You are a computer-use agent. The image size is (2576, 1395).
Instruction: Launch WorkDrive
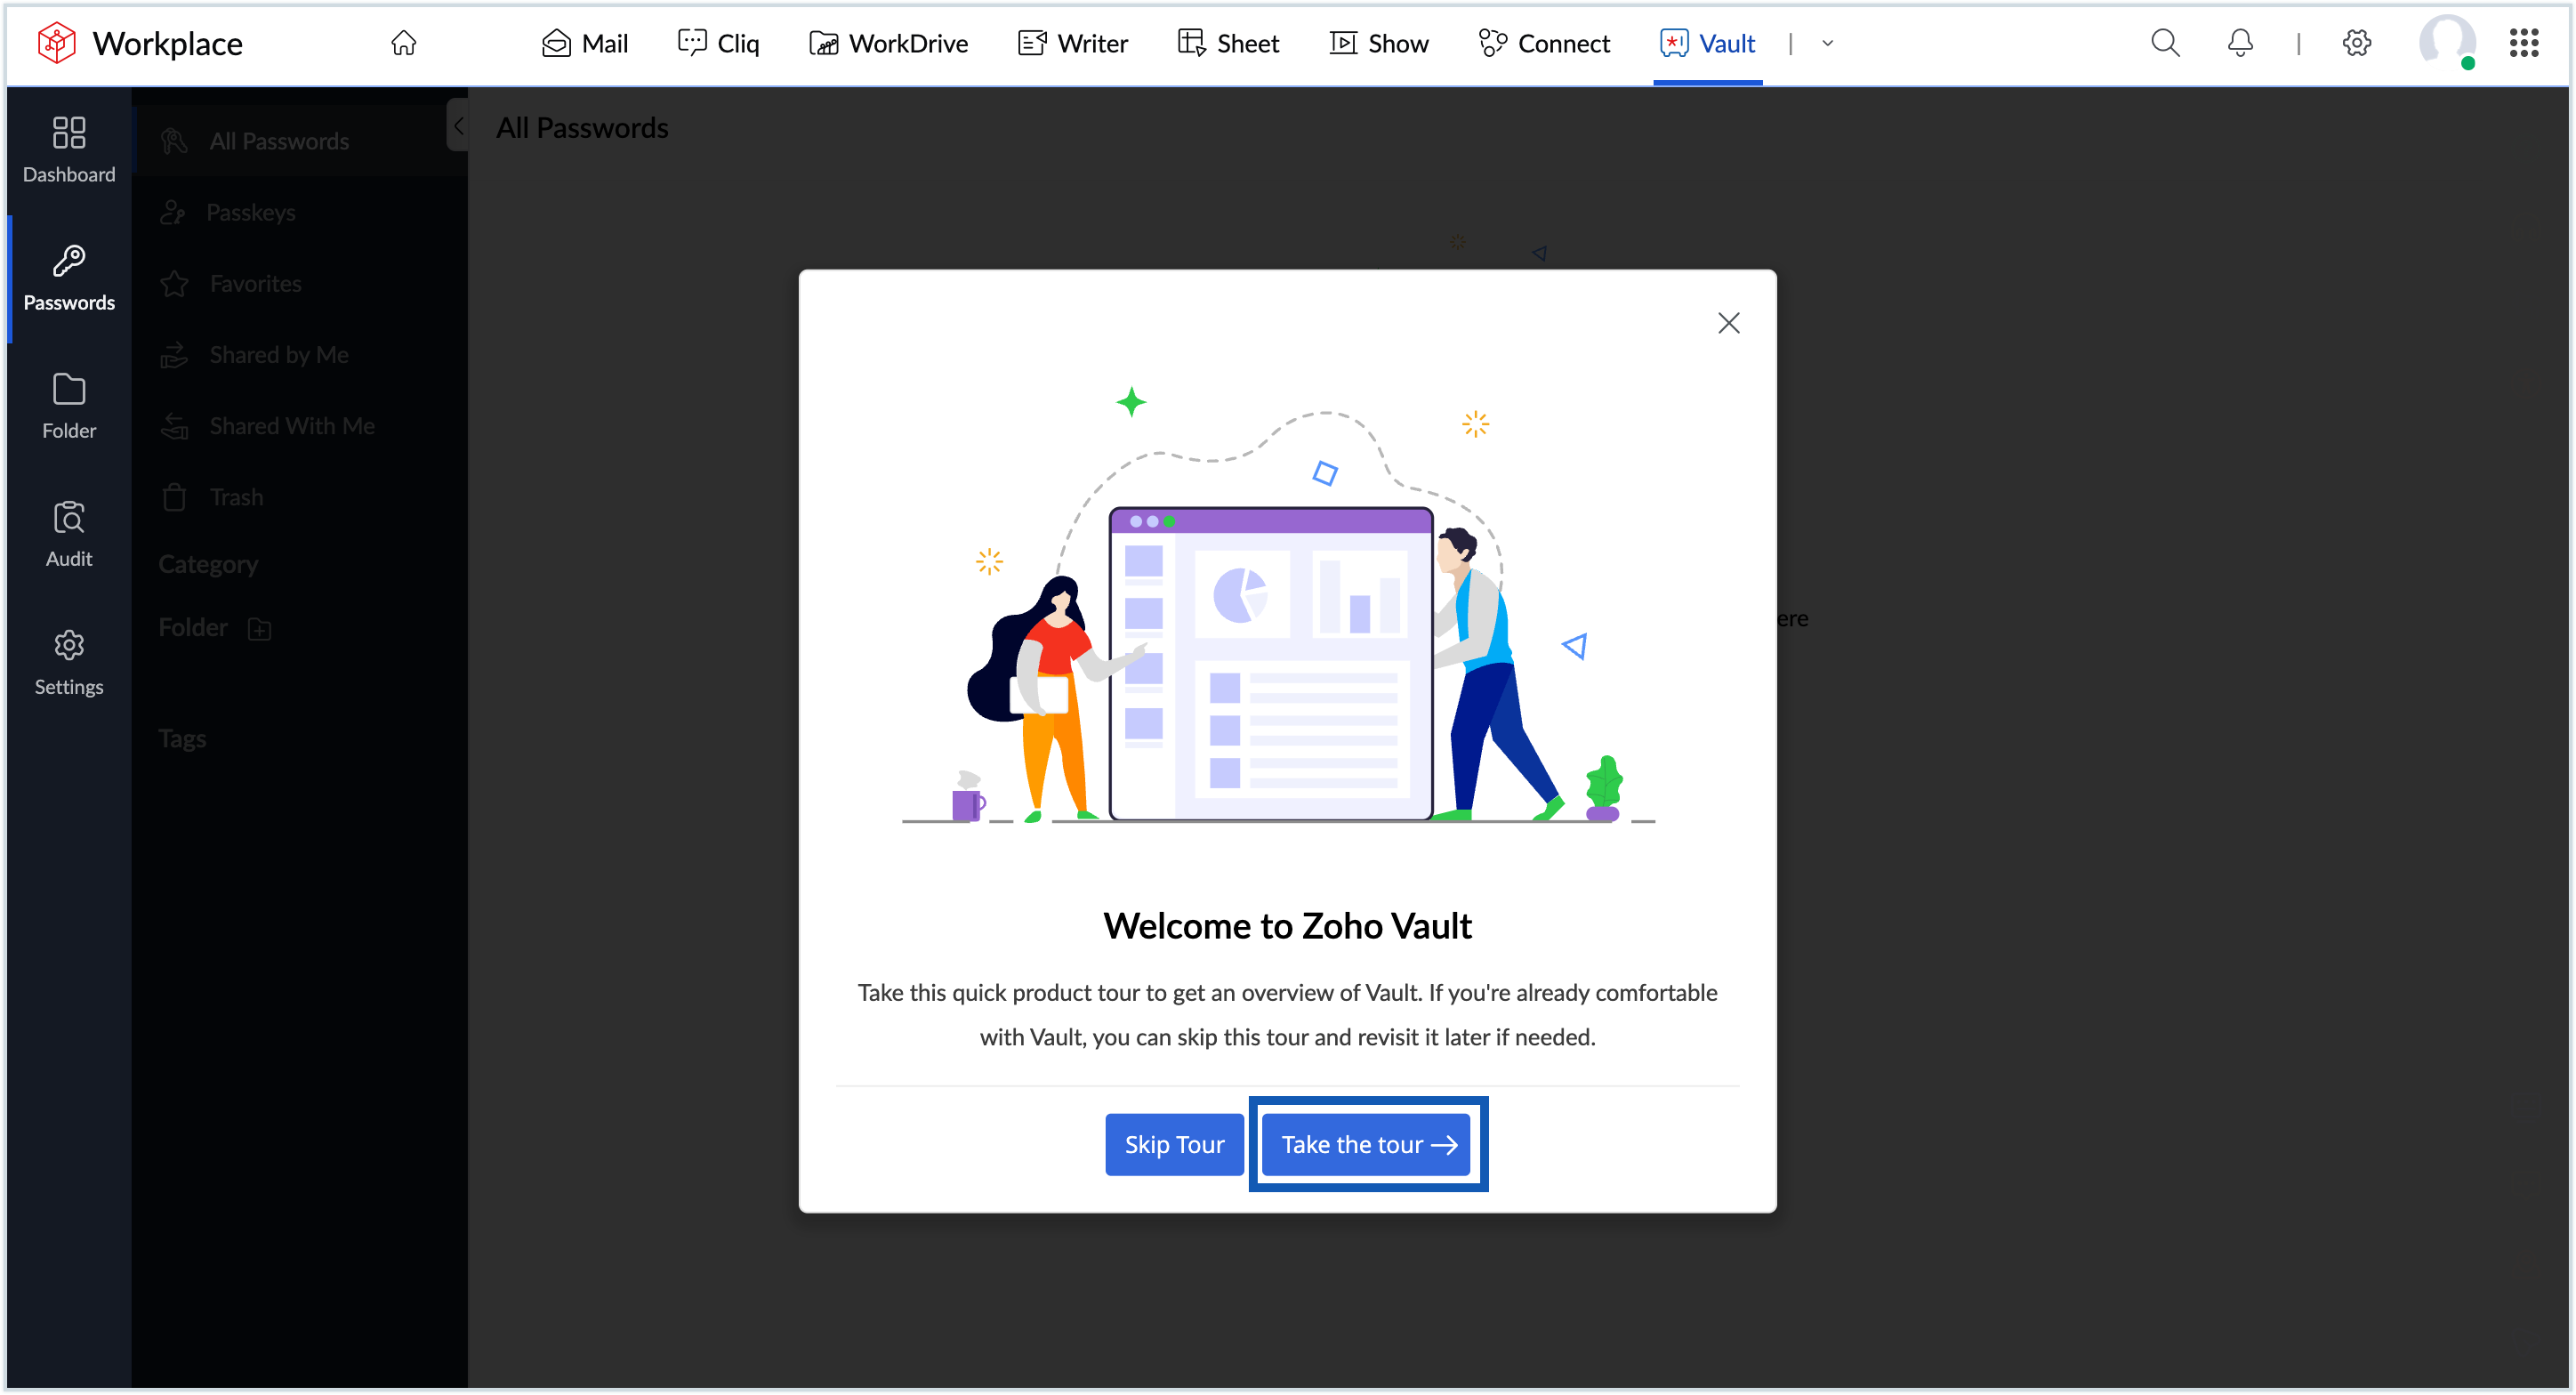click(888, 43)
